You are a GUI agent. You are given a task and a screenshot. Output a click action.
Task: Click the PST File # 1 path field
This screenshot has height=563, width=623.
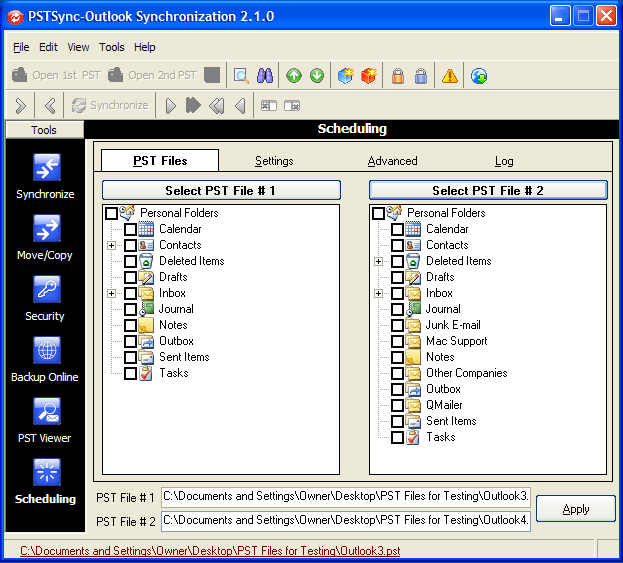[346, 497]
